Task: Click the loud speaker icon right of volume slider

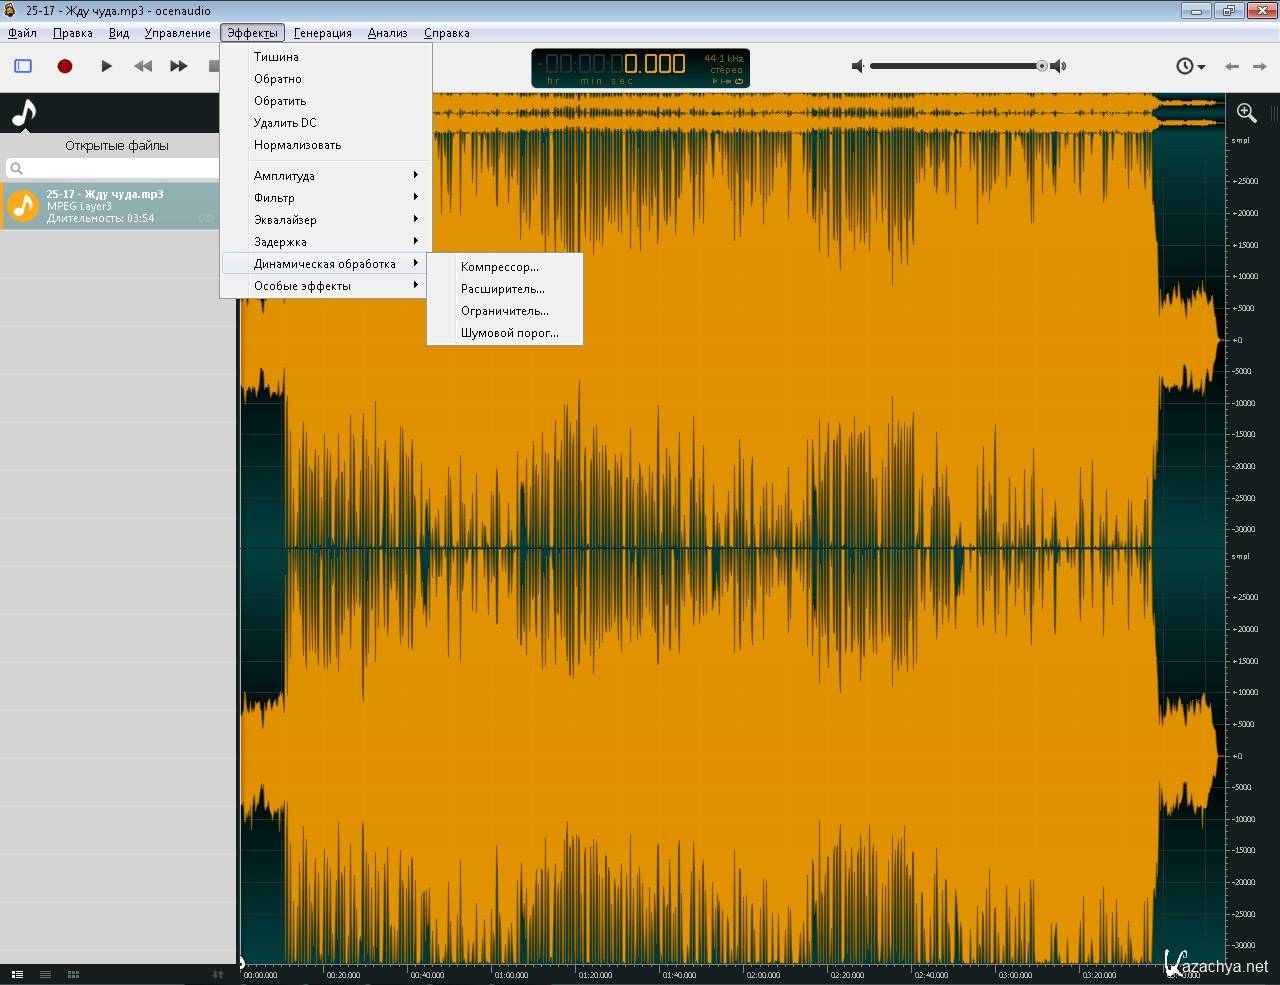Action: 1059,66
